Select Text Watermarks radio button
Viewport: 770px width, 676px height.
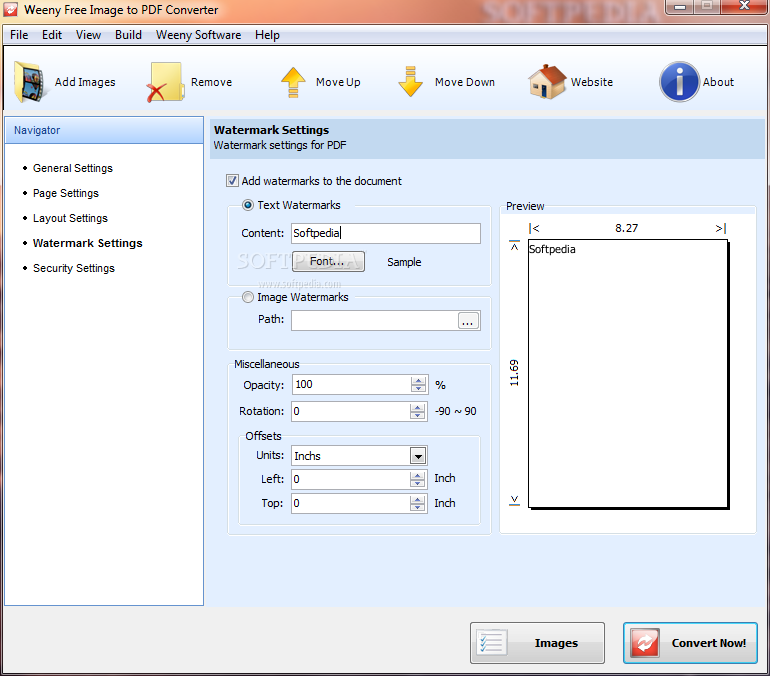(248, 205)
